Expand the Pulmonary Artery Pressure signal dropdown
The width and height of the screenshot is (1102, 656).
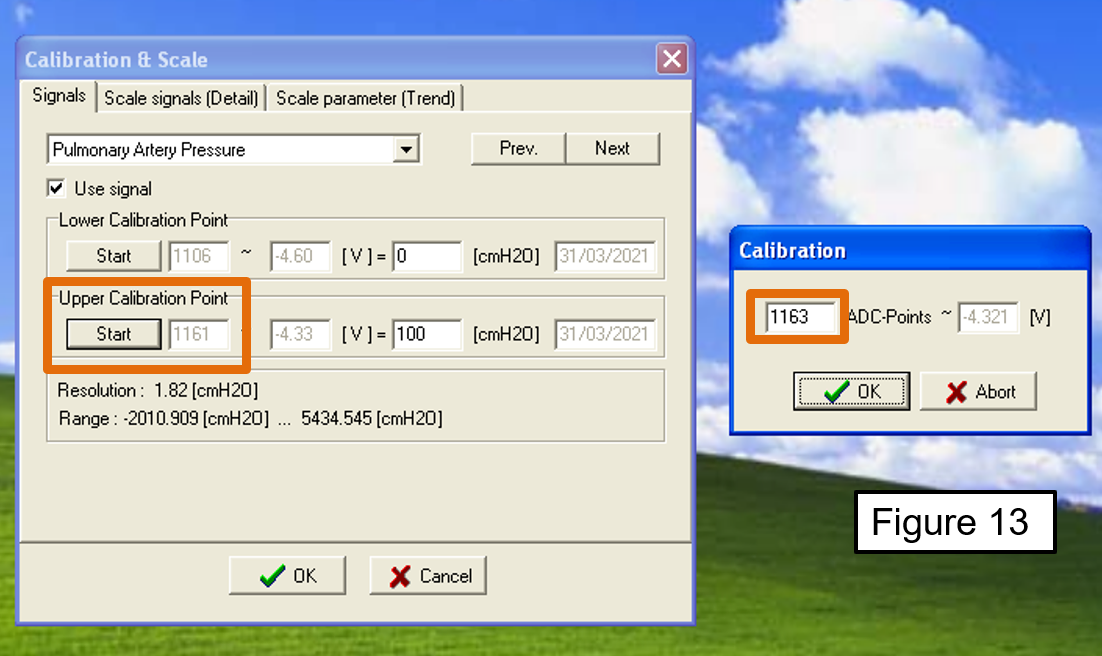[406, 149]
